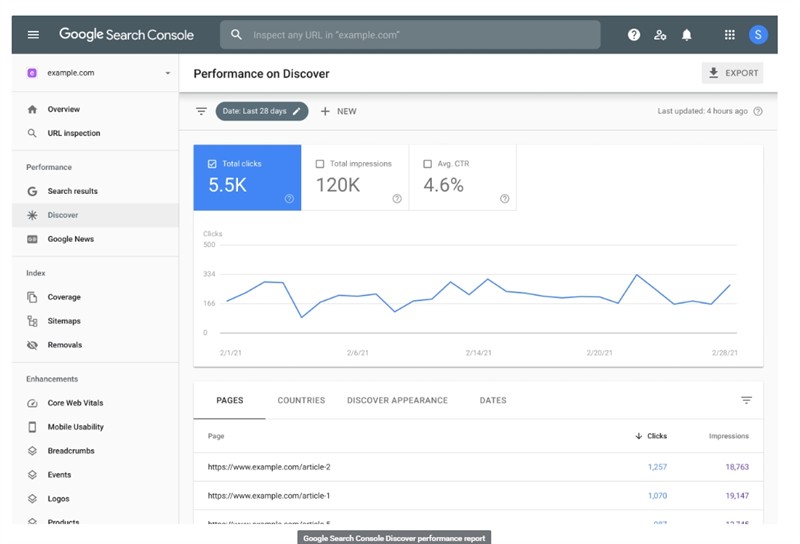The width and height of the screenshot is (800, 544).
Task: Open Google News report
Action: tap(95, 239)
